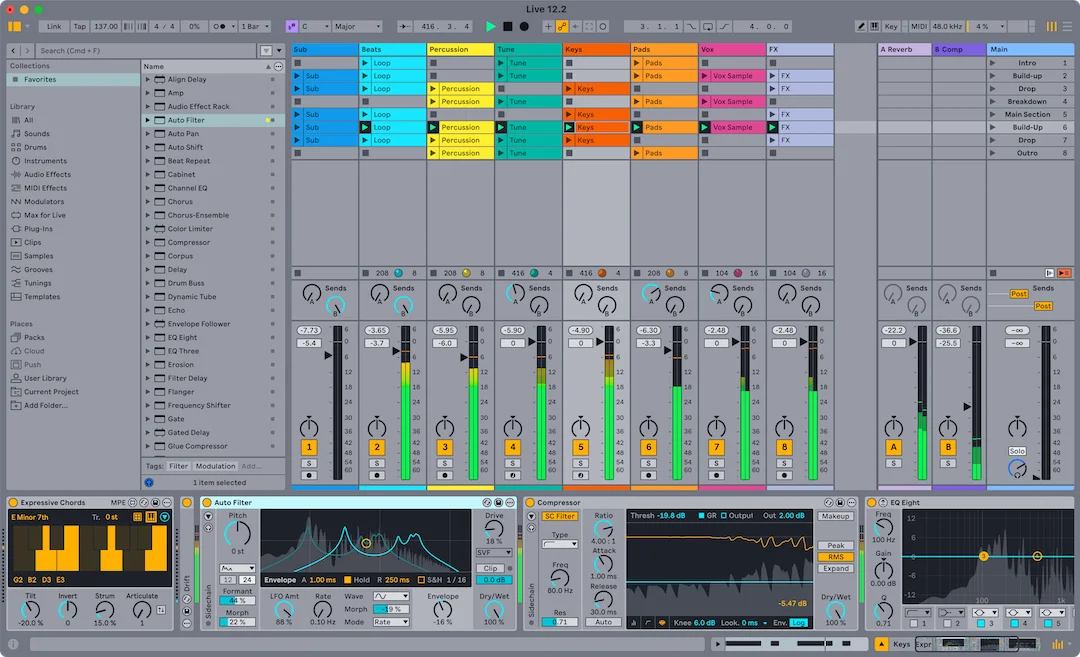Click the Link button

point(54,27)
